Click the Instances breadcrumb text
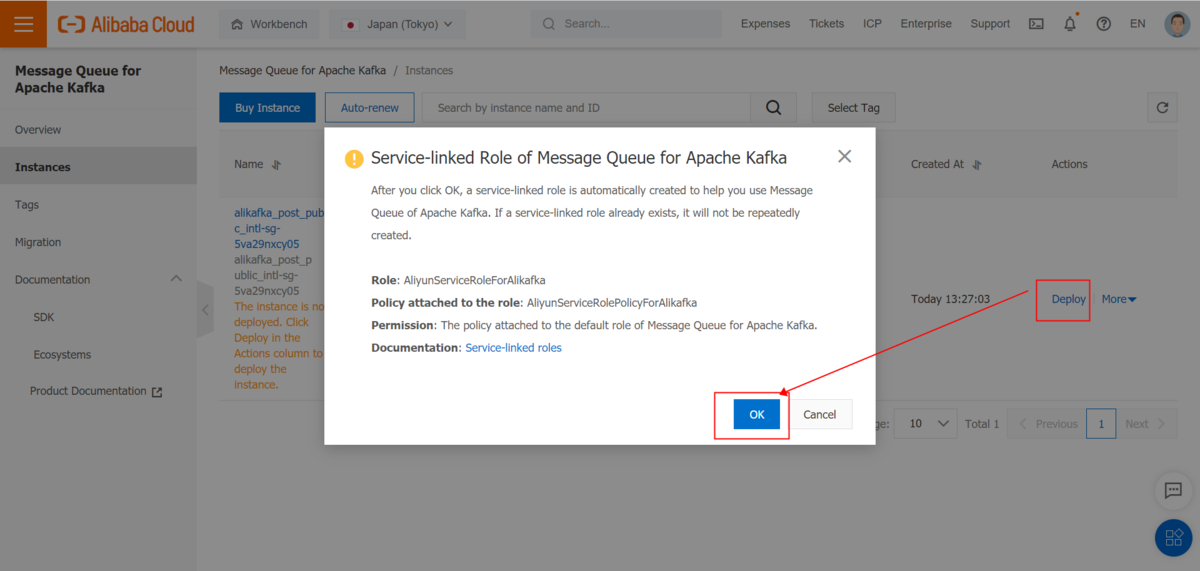The image size is (1200, 571). click(x=429, y=71)
